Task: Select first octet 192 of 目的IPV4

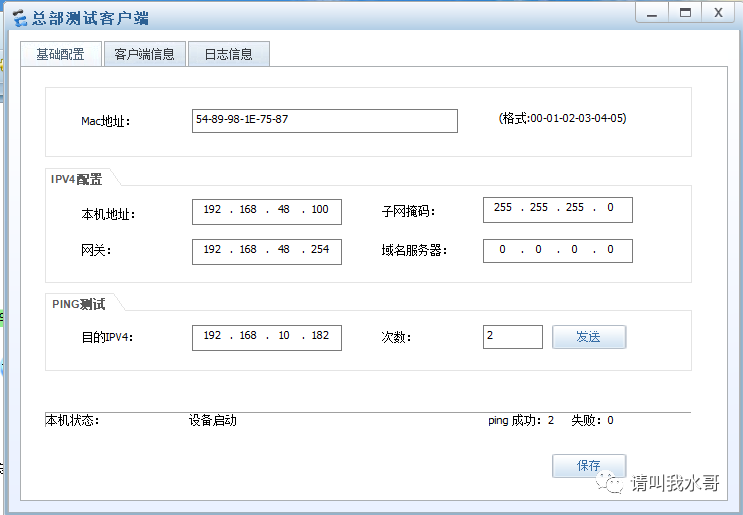Action: pos(212,335)
